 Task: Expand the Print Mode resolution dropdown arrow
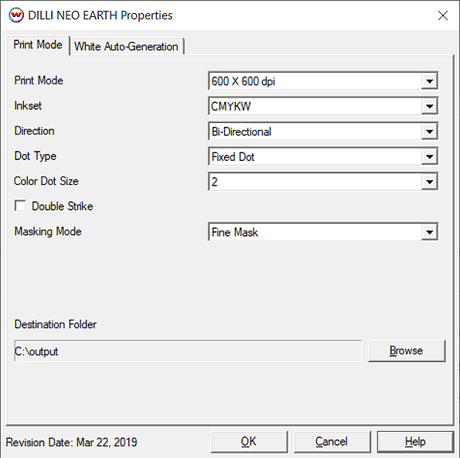click(x=429, y=81)
